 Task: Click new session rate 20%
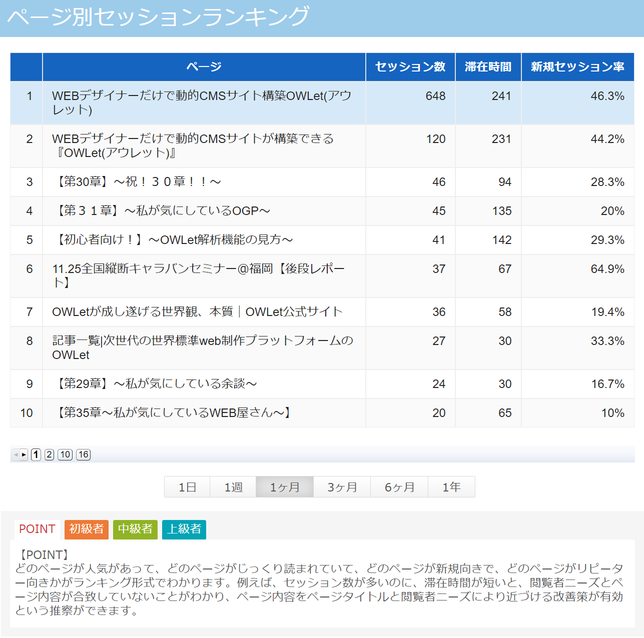pyautogui.click(x=612, y=211)
